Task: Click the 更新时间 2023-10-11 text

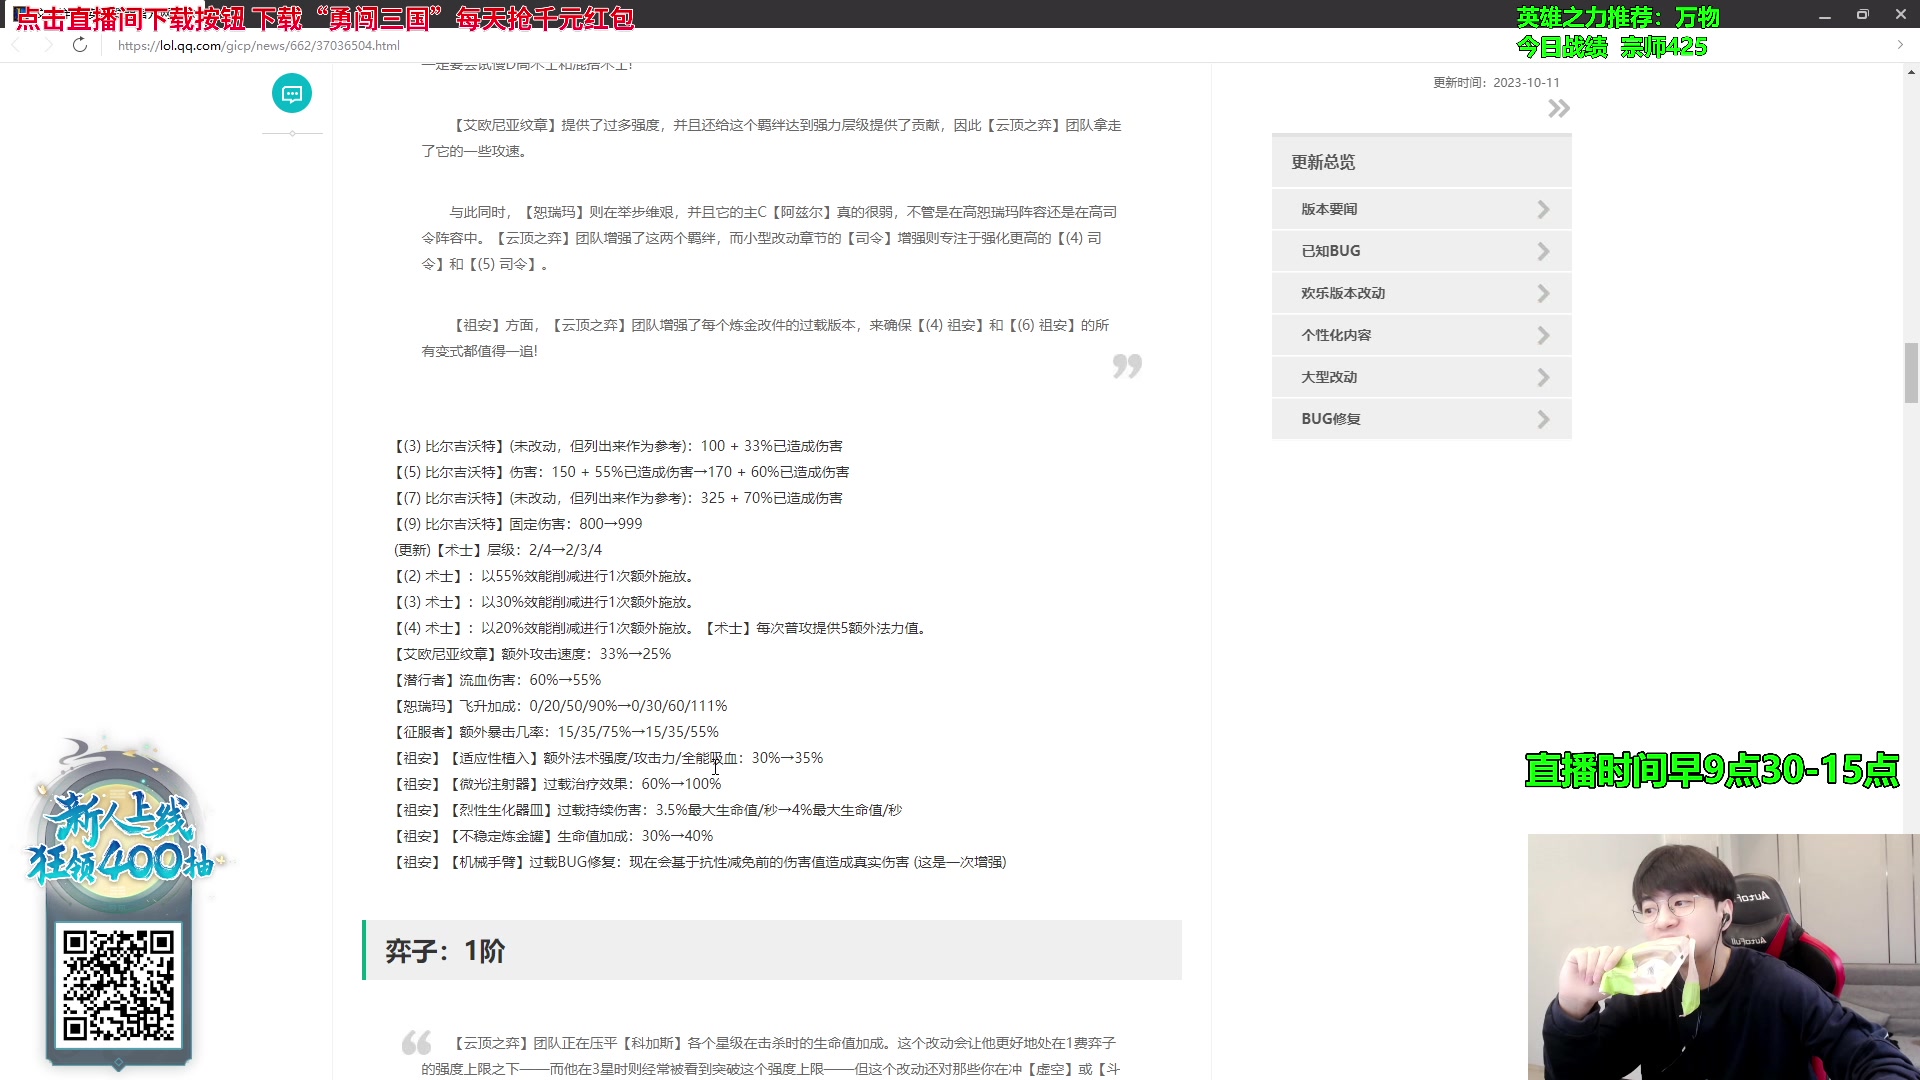Action: pyautogui.click(x=1496, y=83)
